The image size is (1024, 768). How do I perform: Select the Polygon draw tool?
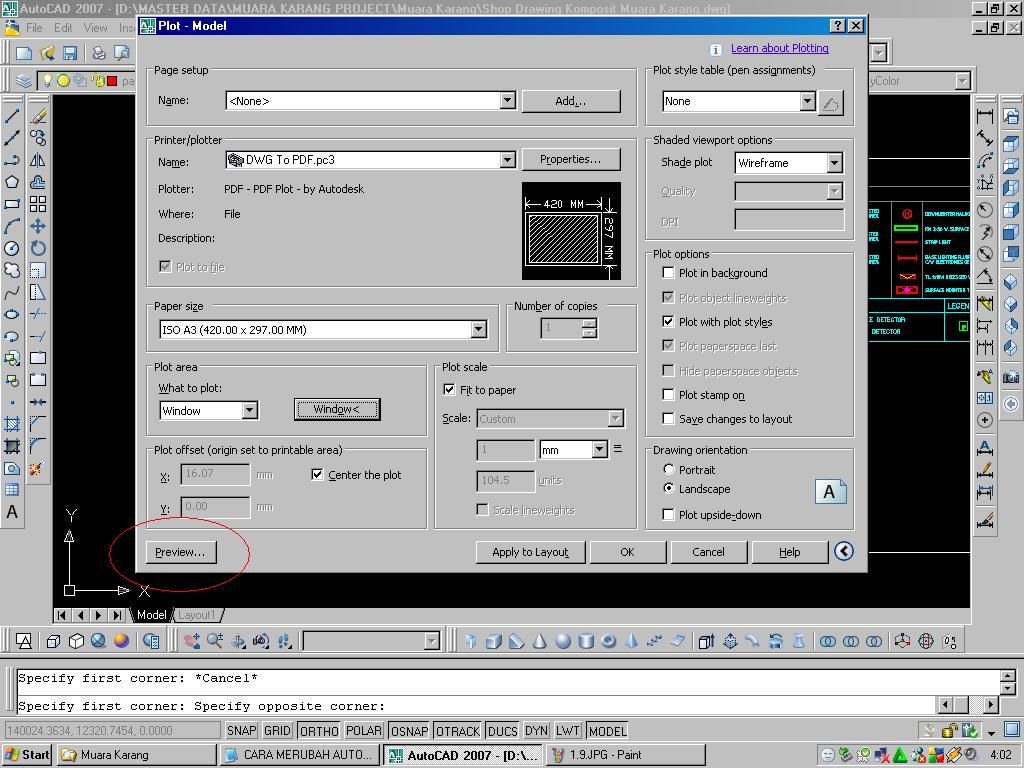[12, 182]
